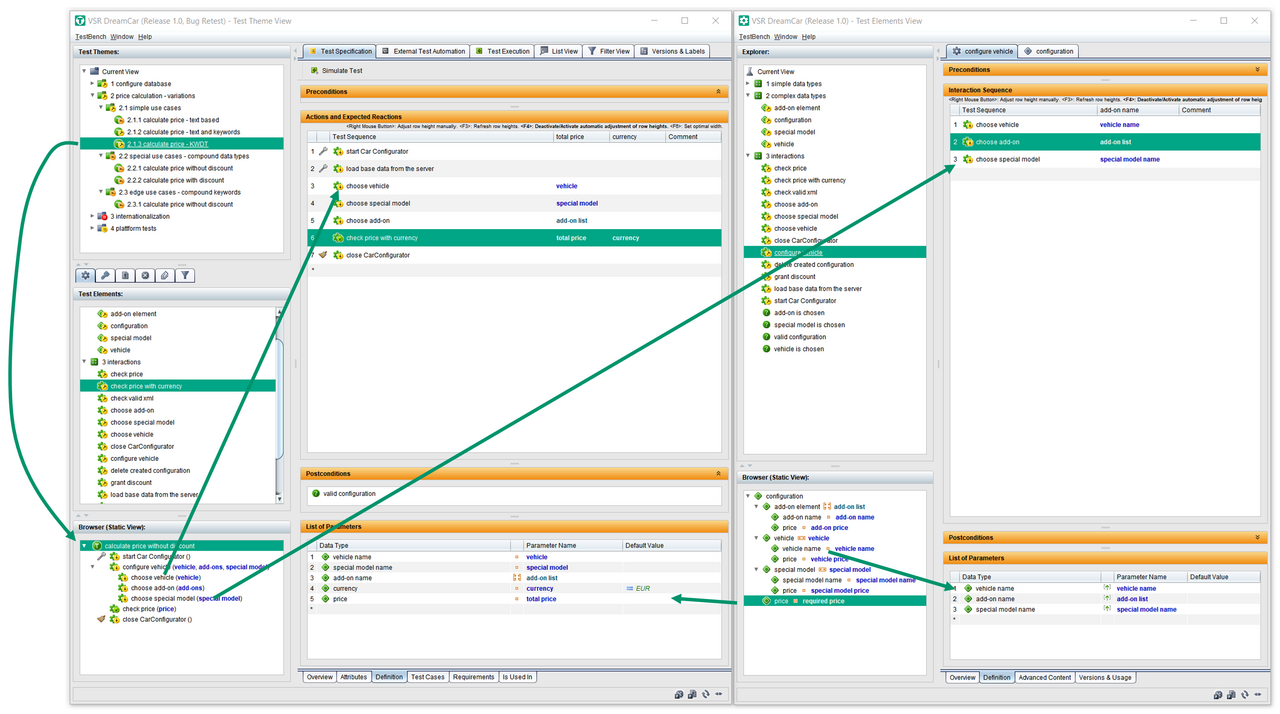Viewport: 1280px width, 714px height.
Task: Open the TestBench menu in Test Theme View
Action: [x=90, y=37]
